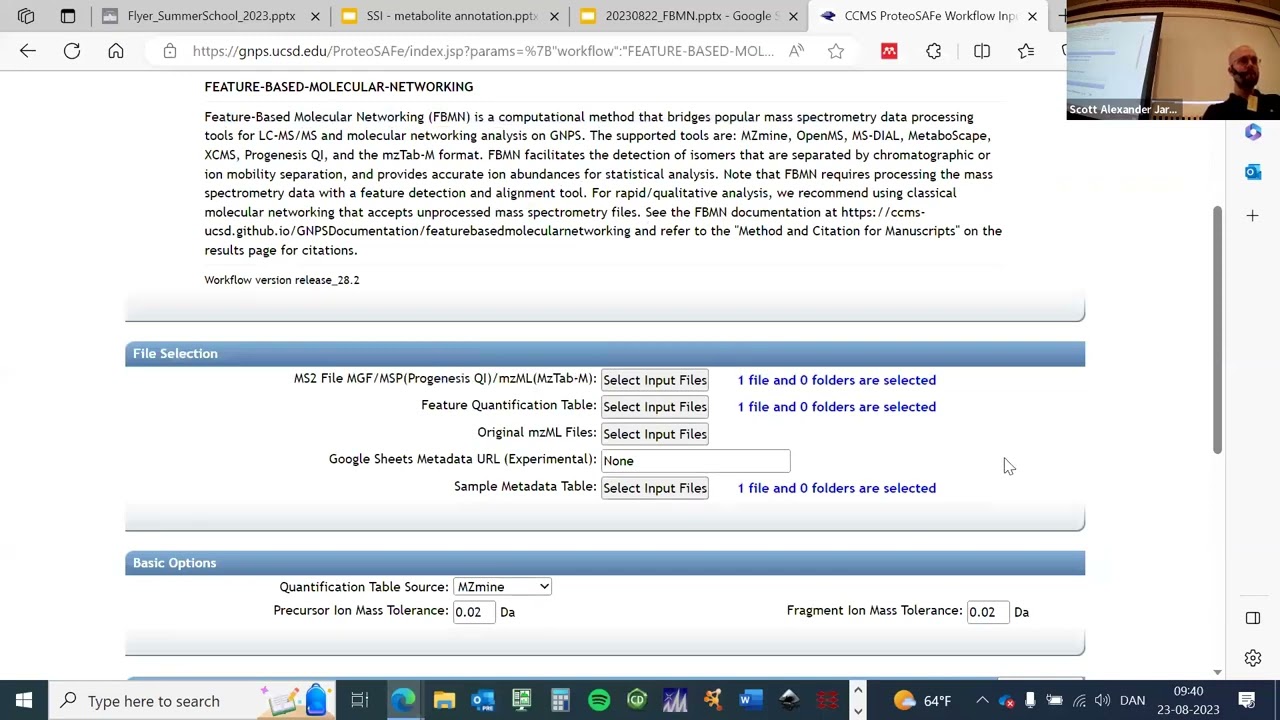Screen dimensions: 1280x720
Task: Open Task View in taskbar
Action: click(x=360, y=700)
